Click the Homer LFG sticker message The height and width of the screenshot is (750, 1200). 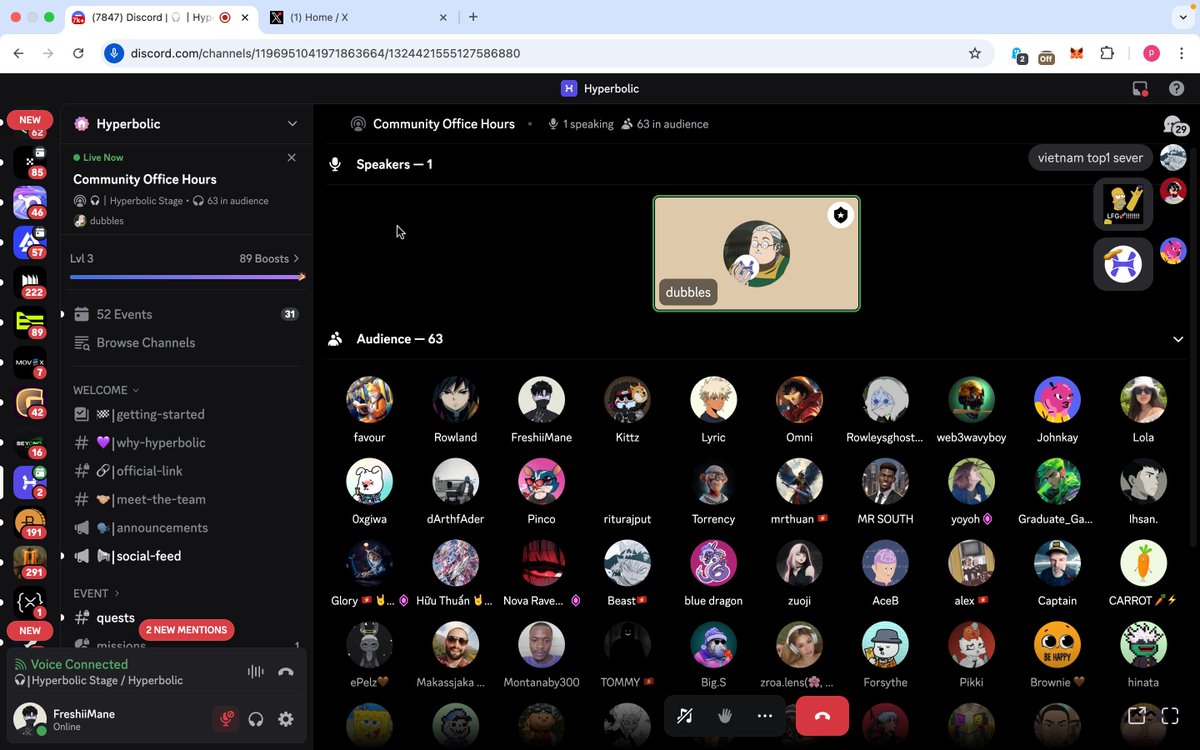point(1123,204)
